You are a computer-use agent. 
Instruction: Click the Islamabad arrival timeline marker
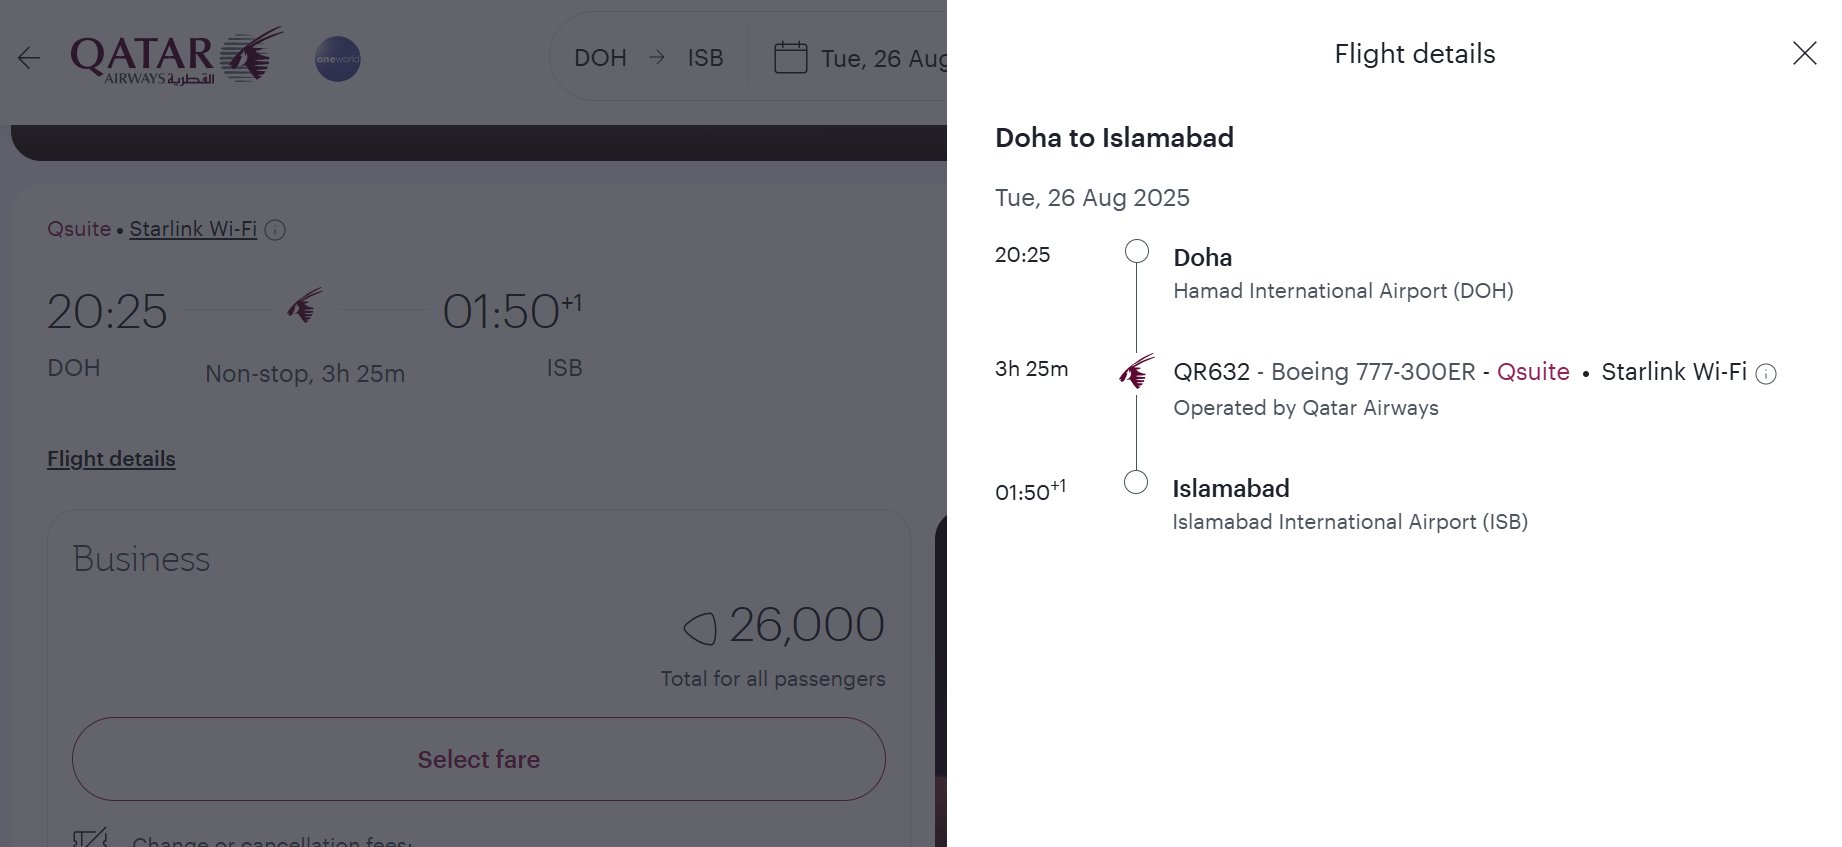pyautogui.click(x=1136, y=482)
